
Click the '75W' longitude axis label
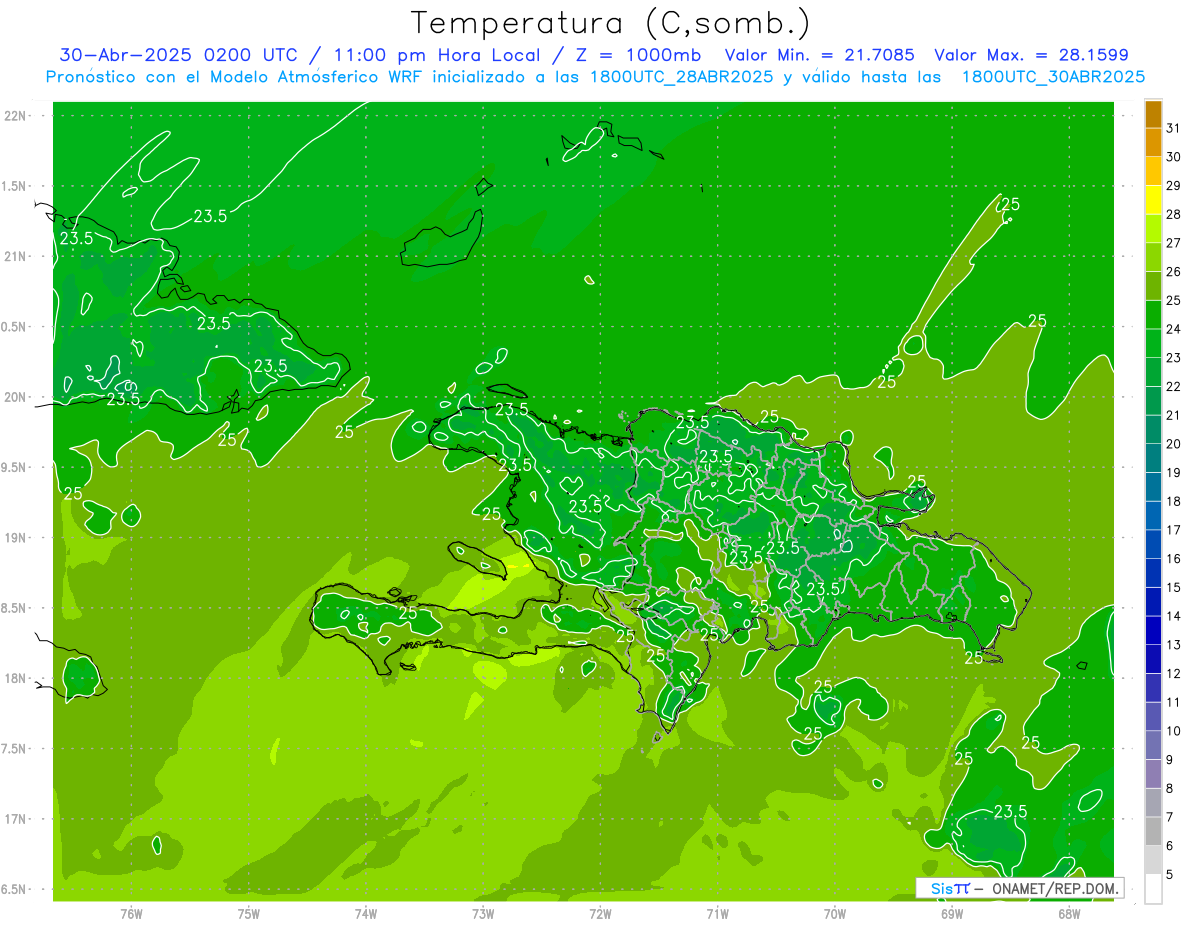coord(249,913)
